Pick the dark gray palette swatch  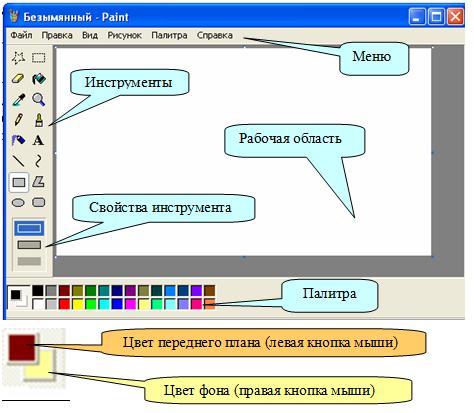click(51, 291)
